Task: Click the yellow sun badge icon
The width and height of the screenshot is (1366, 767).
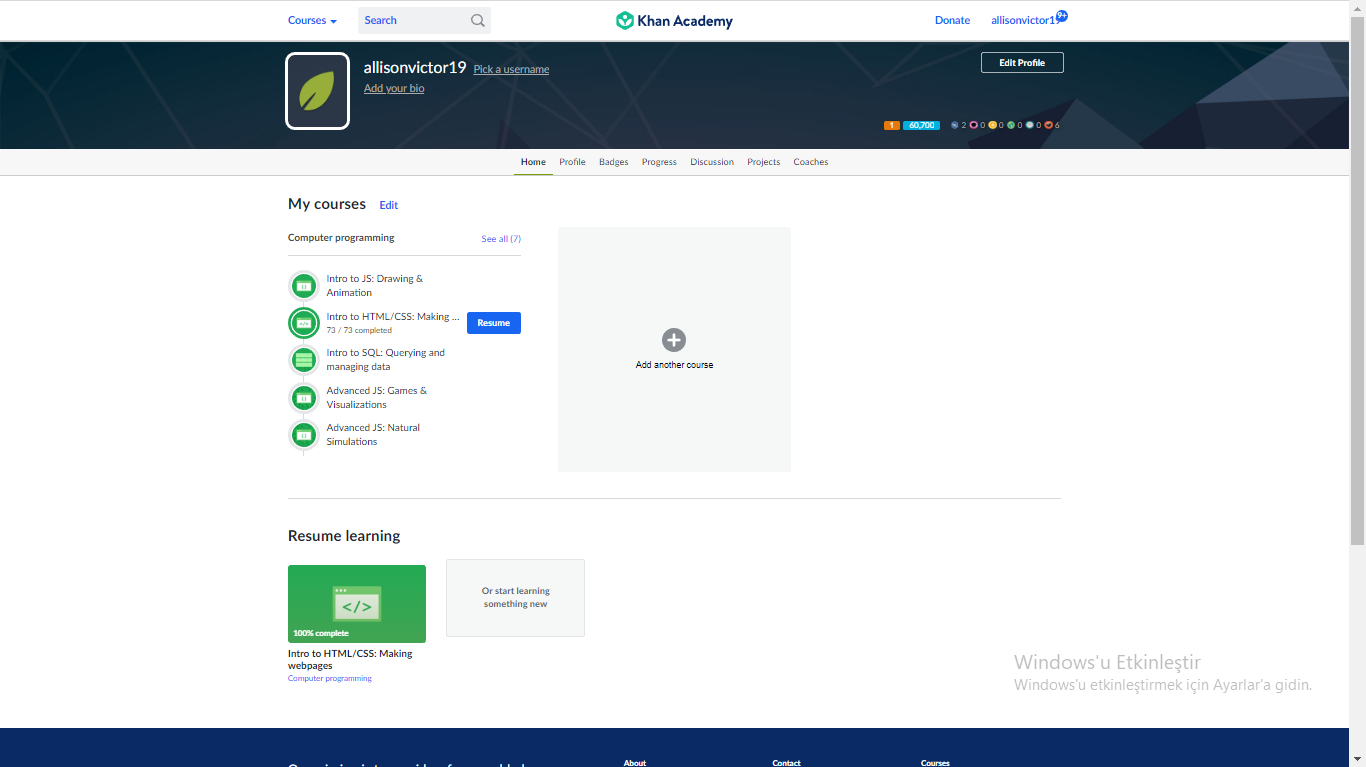Action: pyautogui.click(x=992, y=125)
